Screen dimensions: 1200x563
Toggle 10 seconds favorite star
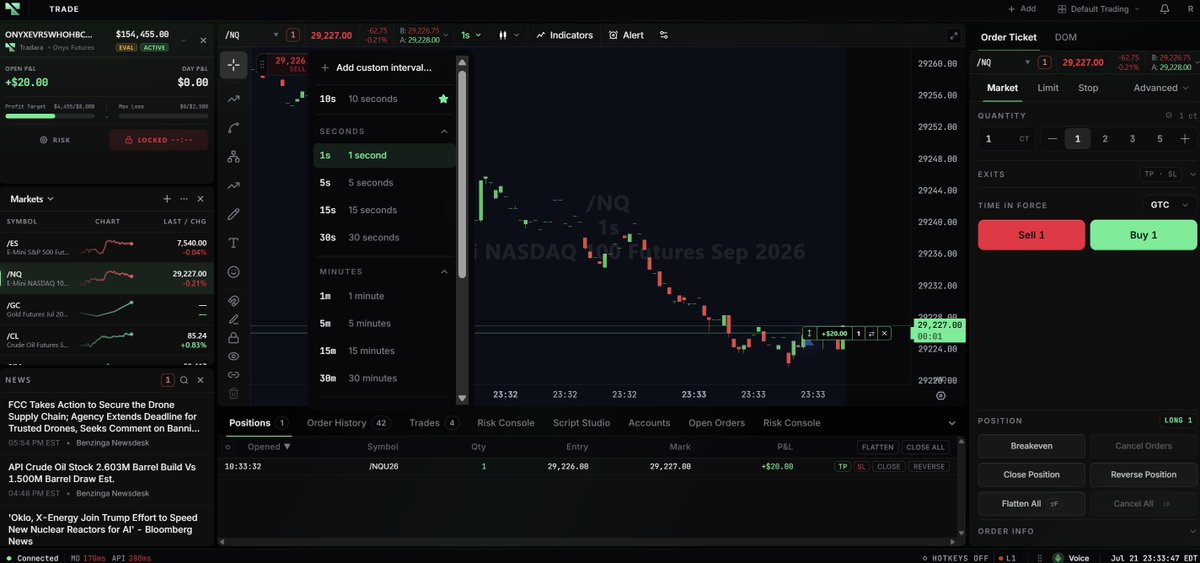tap(443, 99)
